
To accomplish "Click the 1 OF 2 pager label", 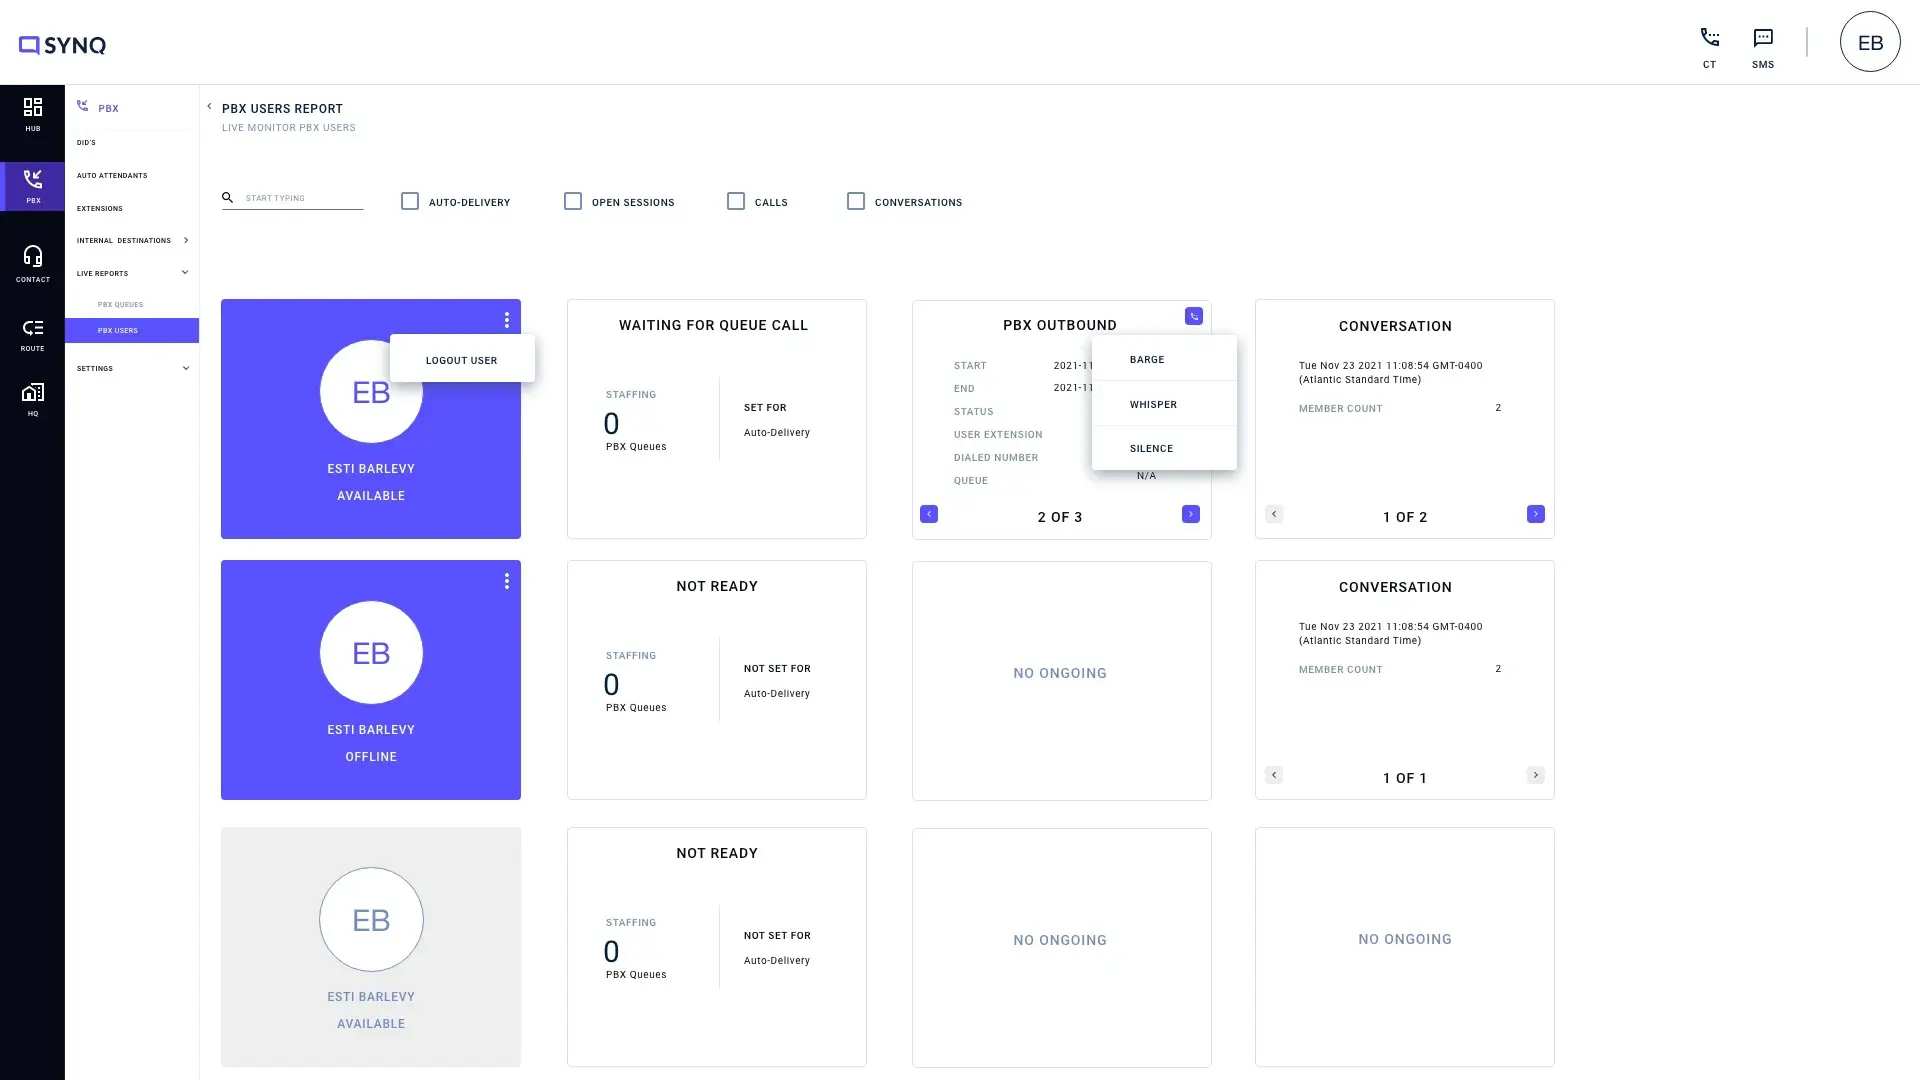I will [x=1405, y=517].
